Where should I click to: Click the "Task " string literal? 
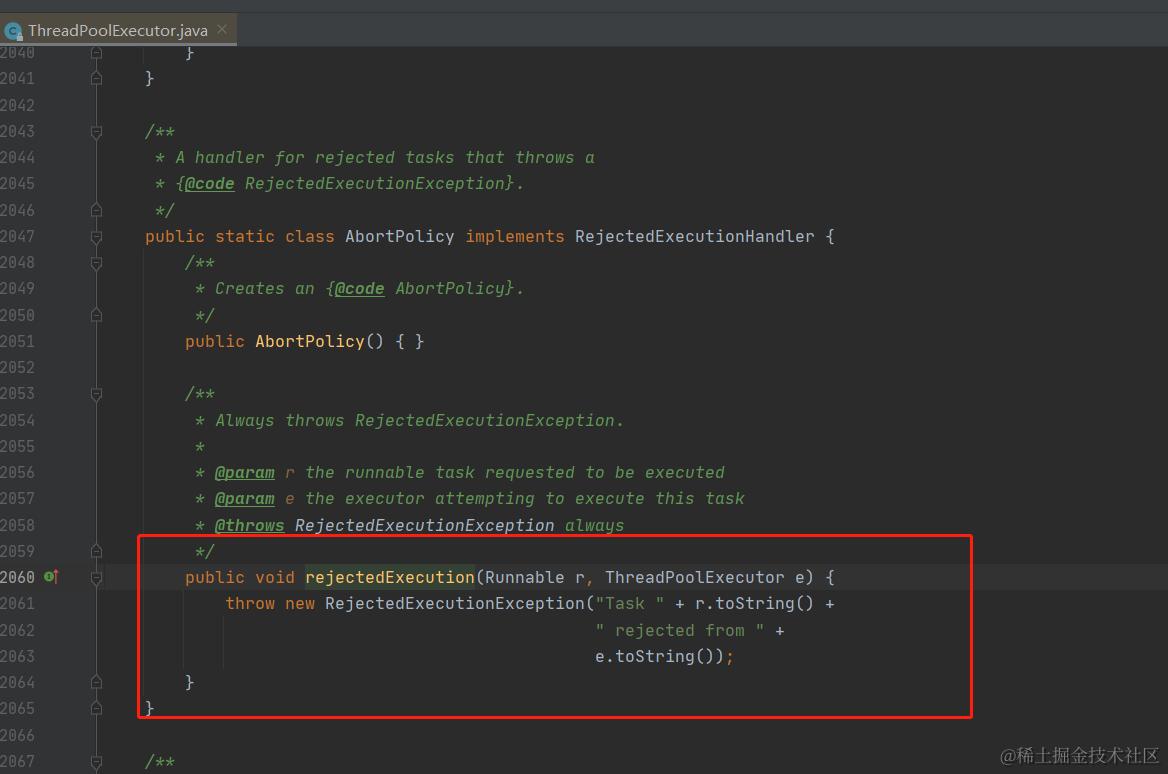click(x=629, y=603)
